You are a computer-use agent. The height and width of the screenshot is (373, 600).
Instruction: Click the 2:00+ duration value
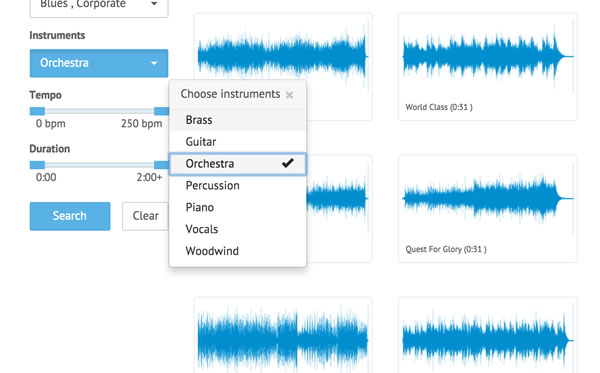(x=149, y=178)
